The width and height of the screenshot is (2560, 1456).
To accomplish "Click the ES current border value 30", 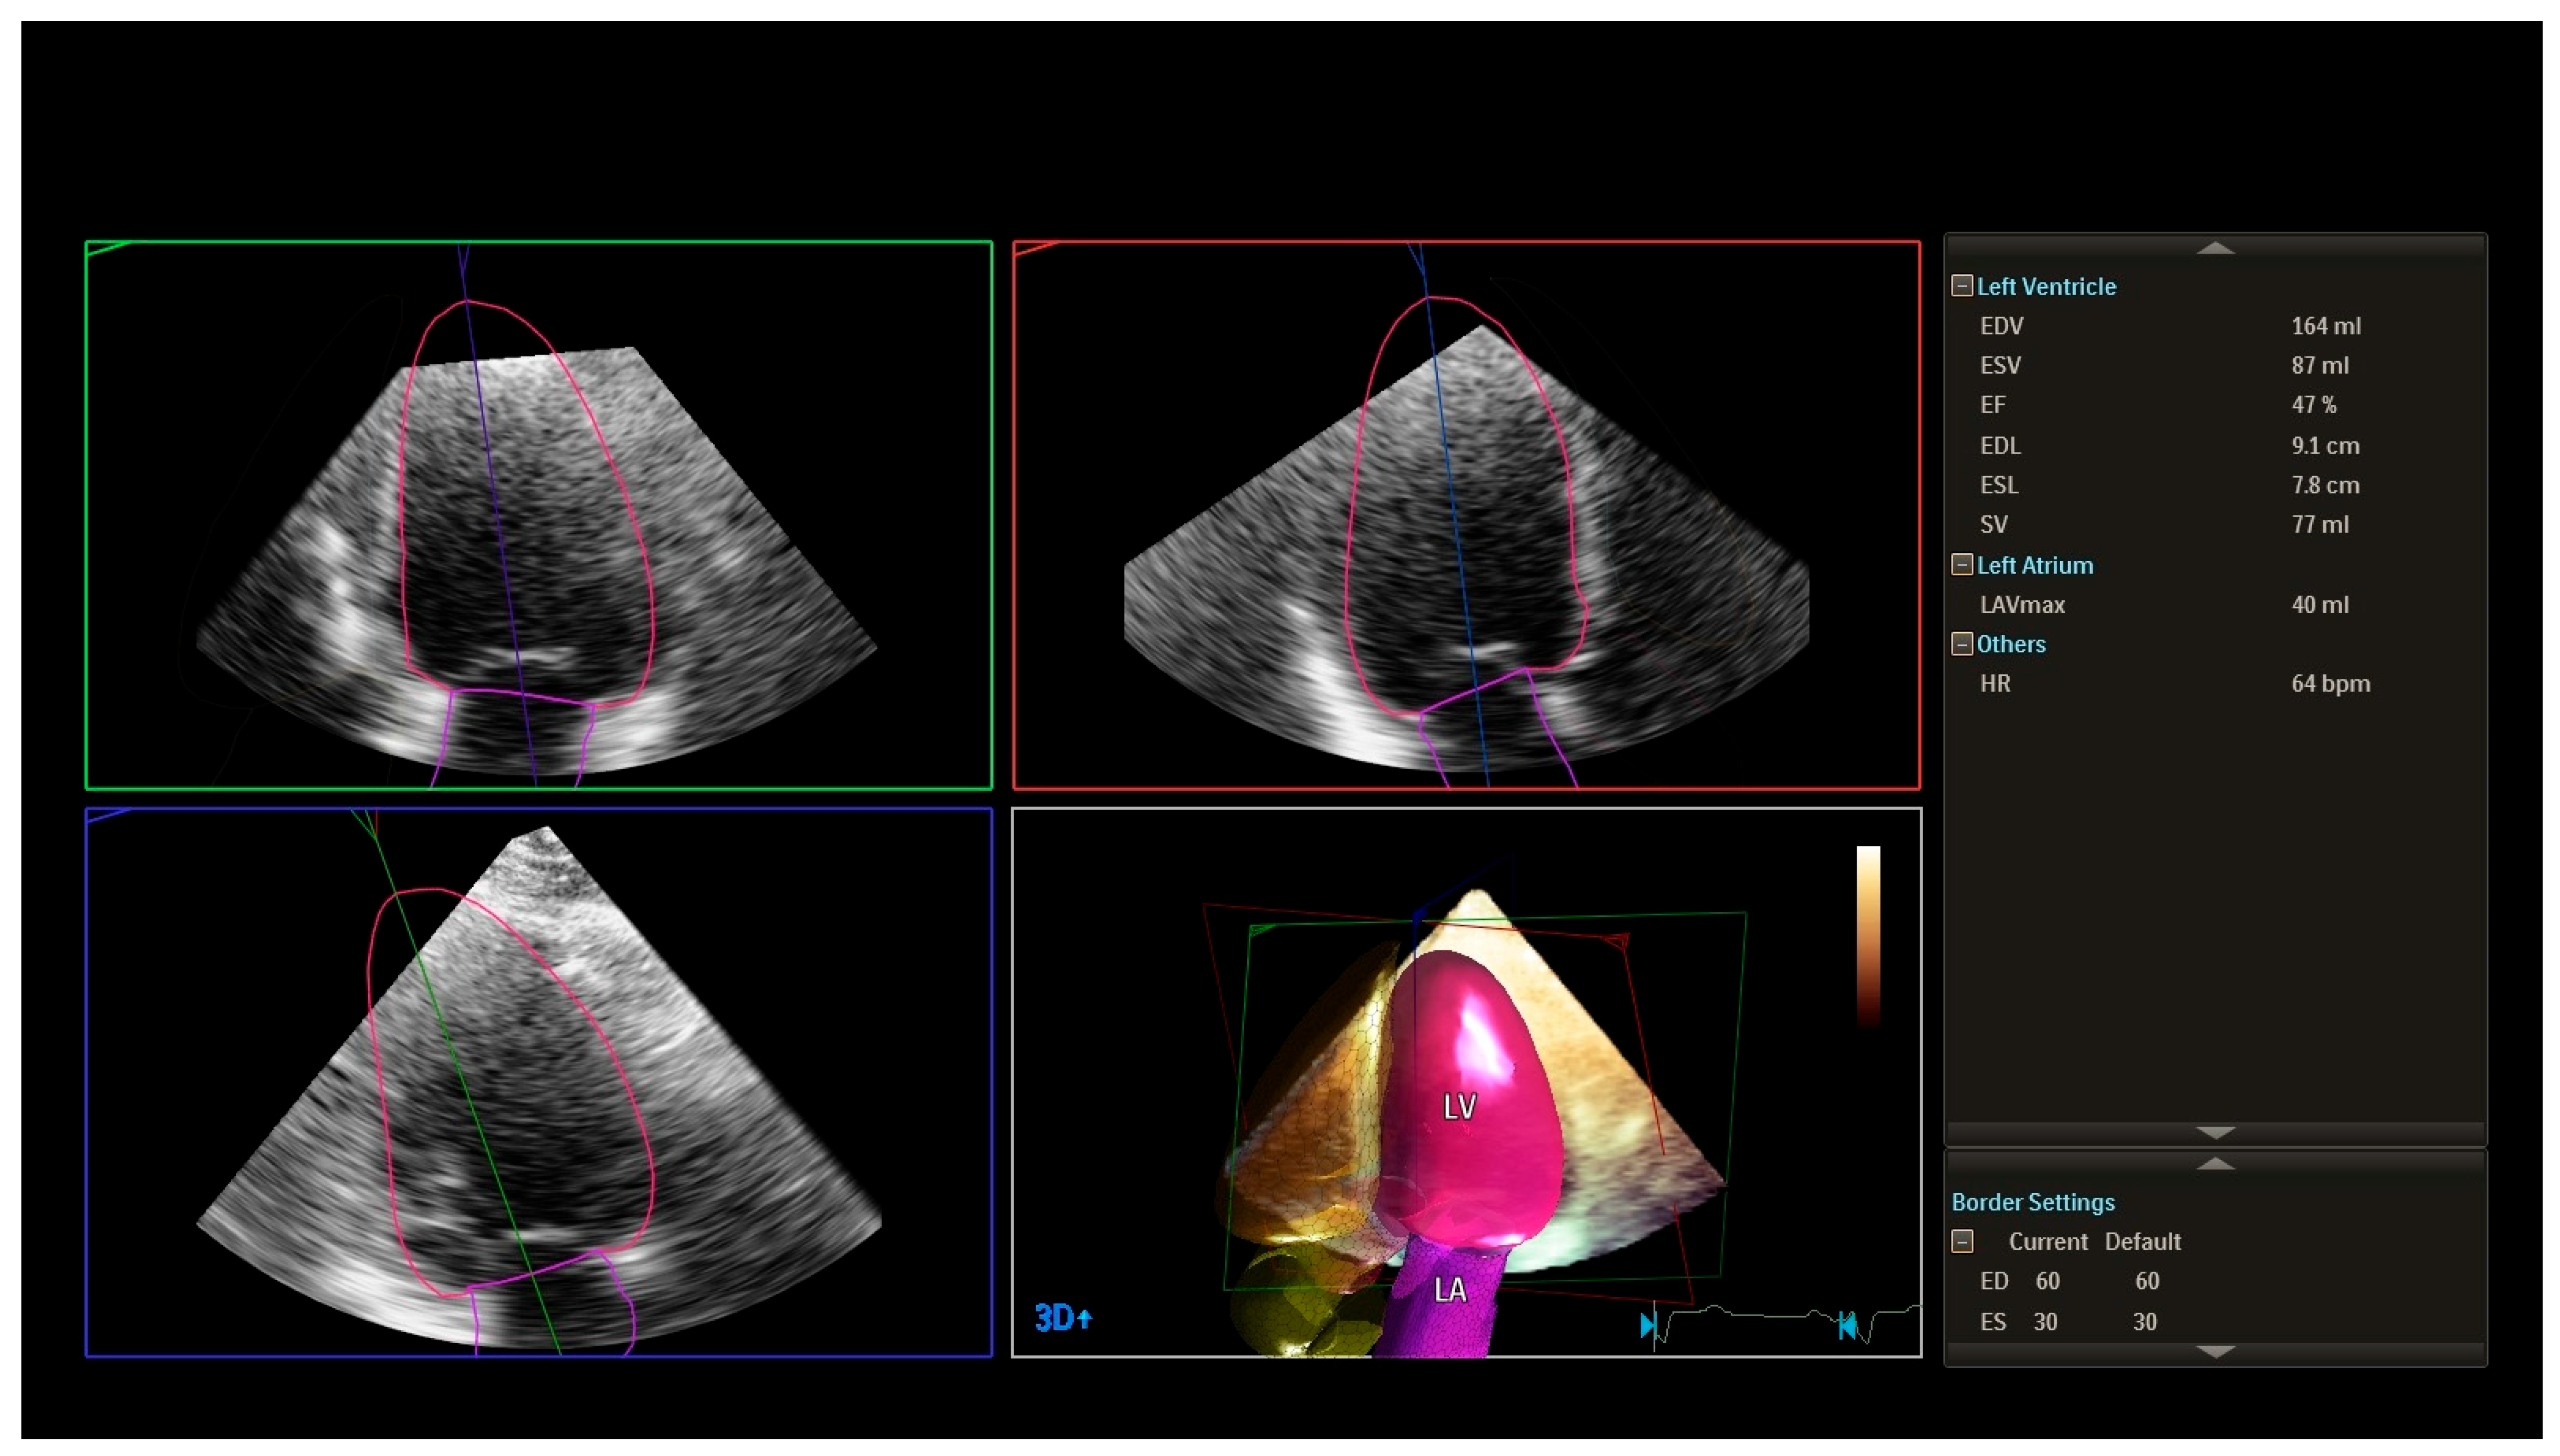I will [2045, 1322].
